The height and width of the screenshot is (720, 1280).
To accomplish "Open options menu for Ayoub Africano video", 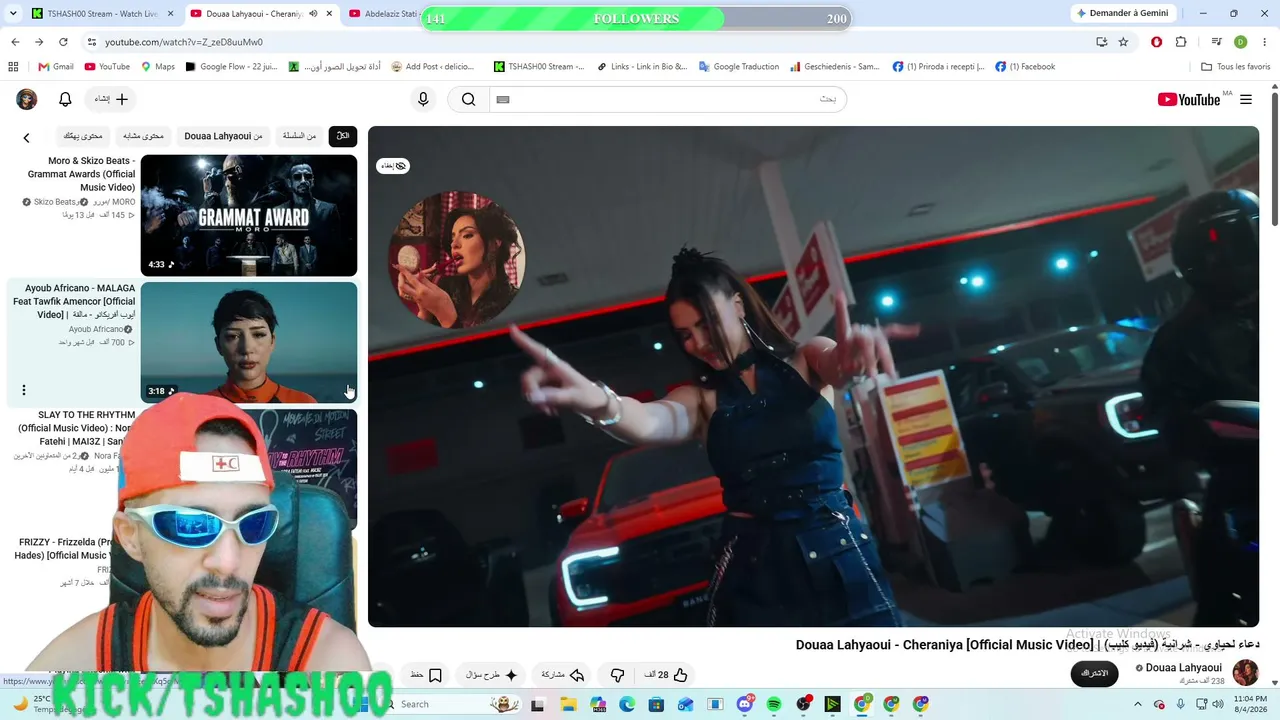I will pyautogui.click(x=24, y=390).
